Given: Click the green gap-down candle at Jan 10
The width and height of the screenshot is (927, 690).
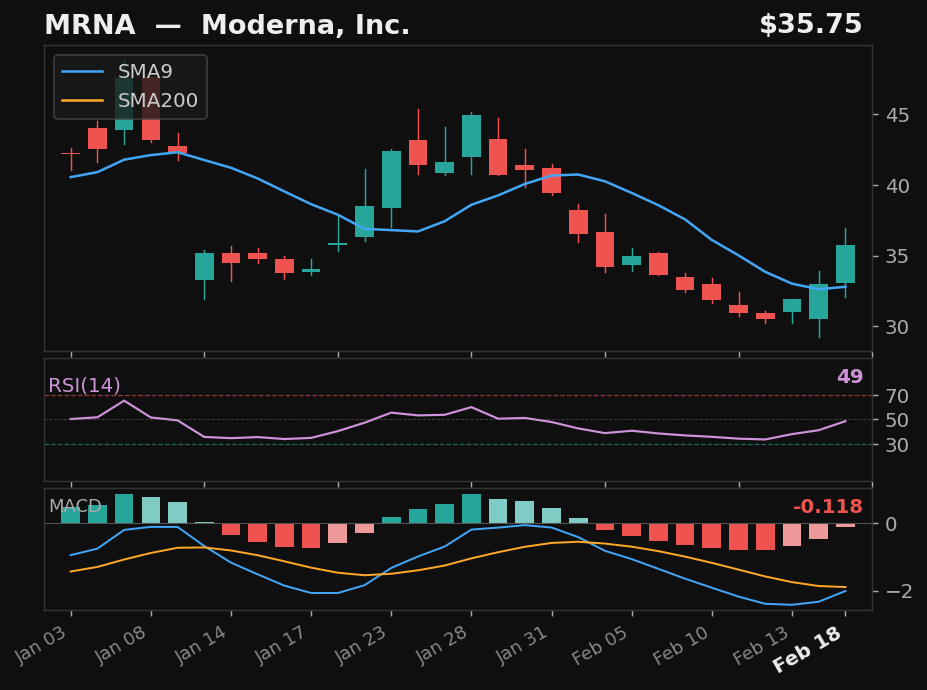Looking at the screenshot, I should pyautogui.click(x=205, y=266).
